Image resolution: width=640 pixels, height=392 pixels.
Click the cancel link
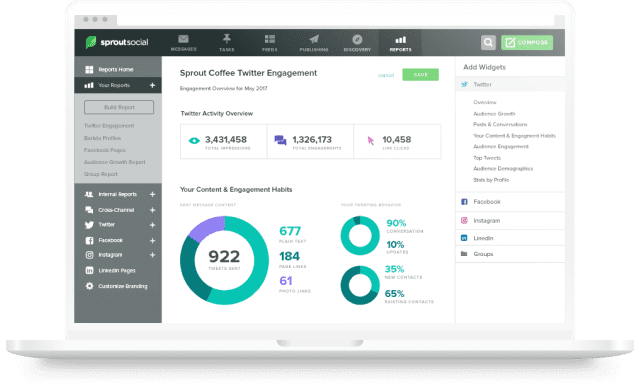[386, 75]
